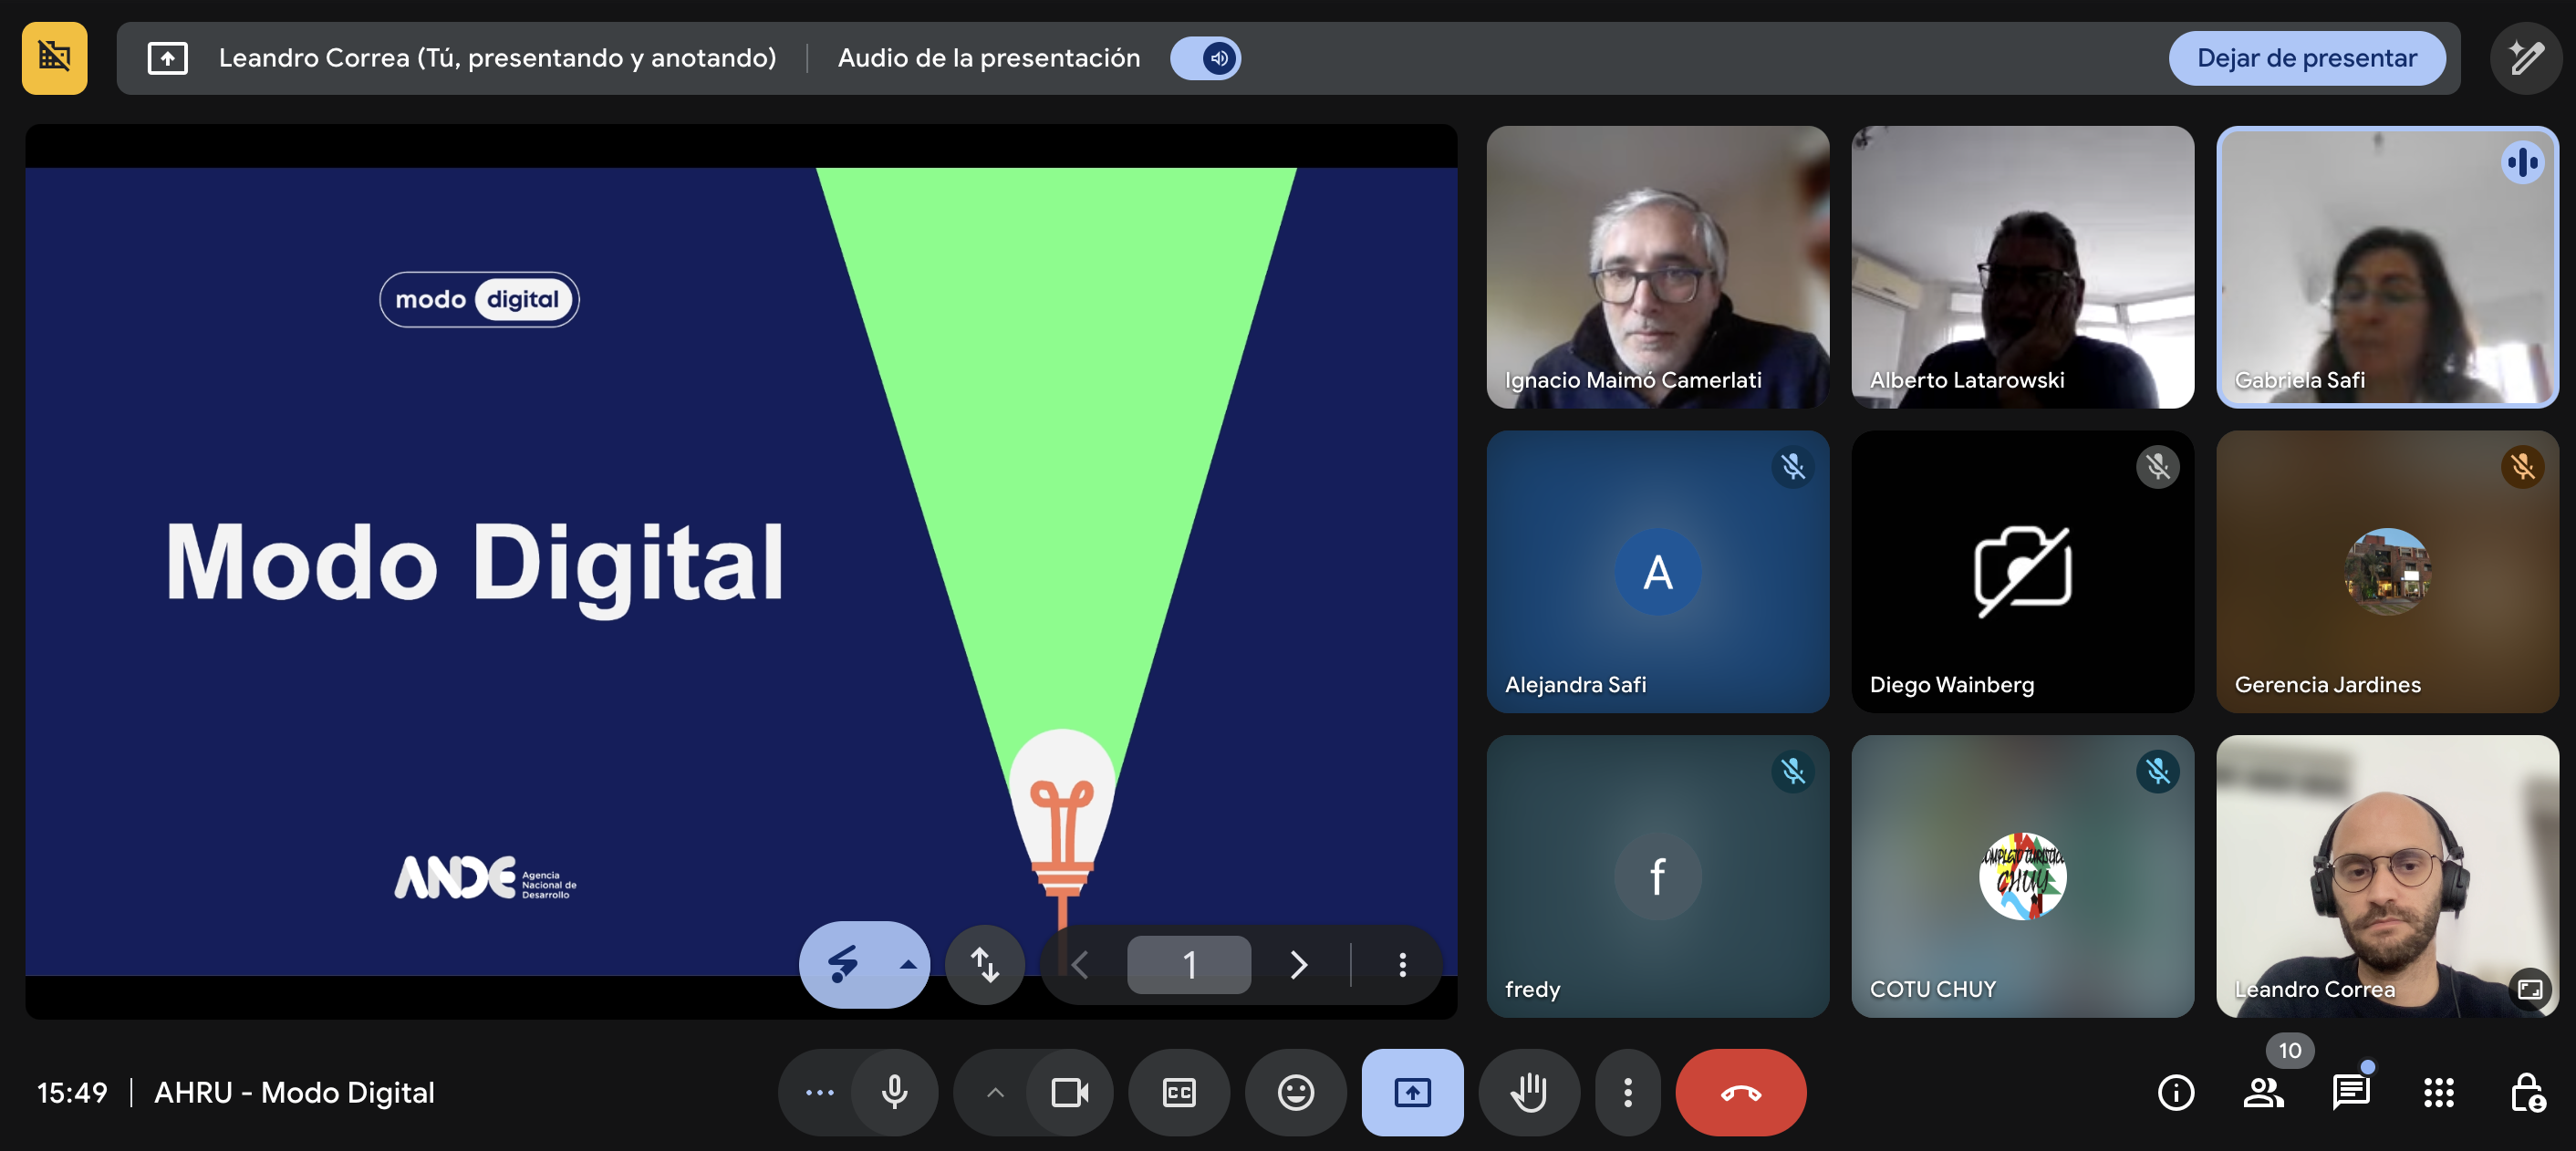The width and height of the screenshot is (2576, 1151).
Task: Open chat with everyone icon
Action: [2350, 1092]
